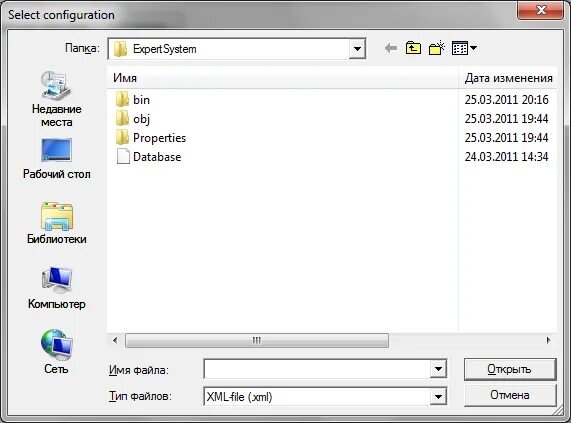Open Libraries (Библиотеки) location

(x=56, y=223)
